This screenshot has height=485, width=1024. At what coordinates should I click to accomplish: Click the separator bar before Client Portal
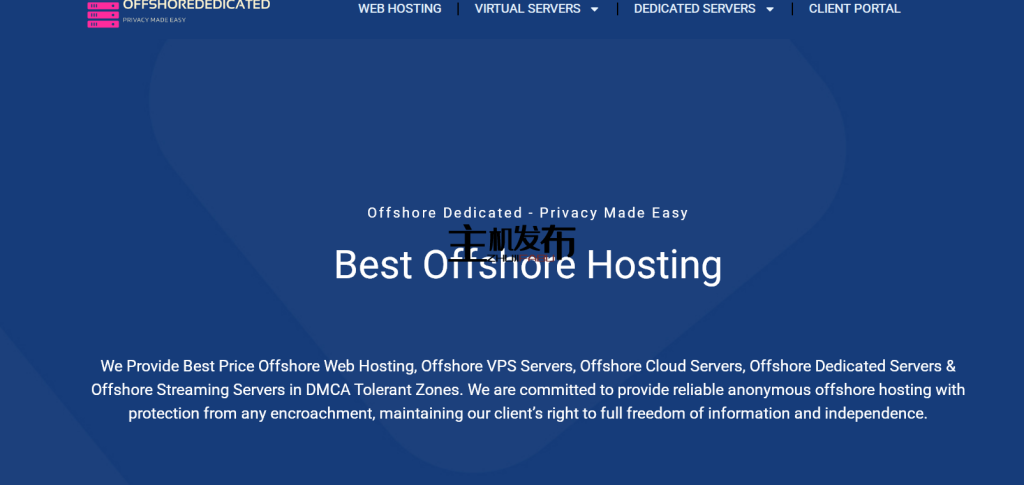(x=792, y=9)
